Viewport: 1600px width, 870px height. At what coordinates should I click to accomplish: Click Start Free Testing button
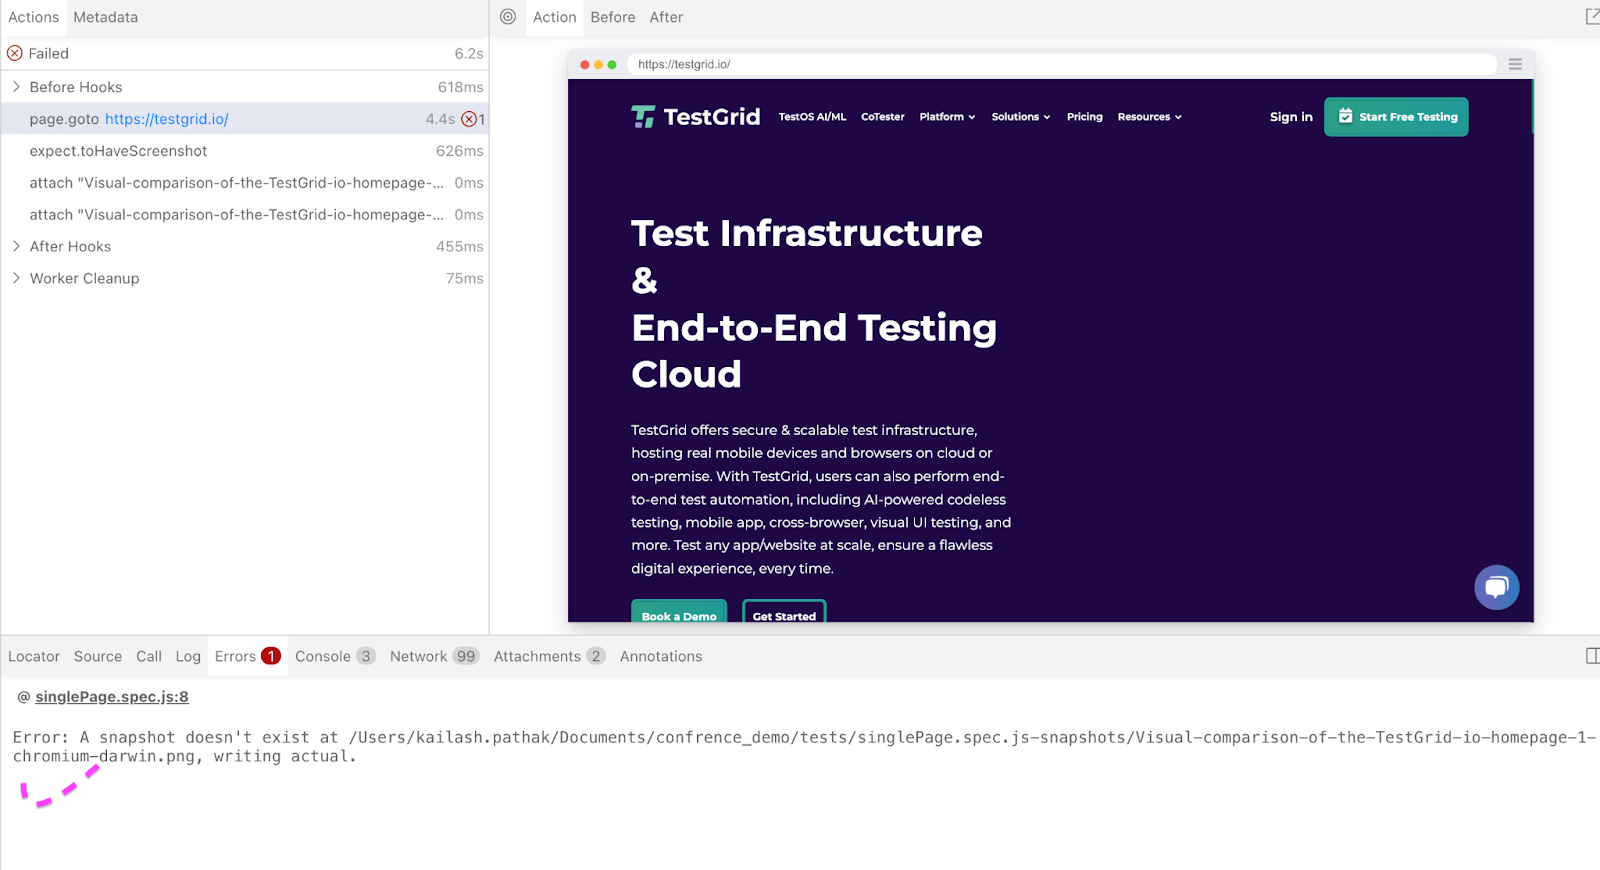pyautogui.click(x=1396, y=117)
